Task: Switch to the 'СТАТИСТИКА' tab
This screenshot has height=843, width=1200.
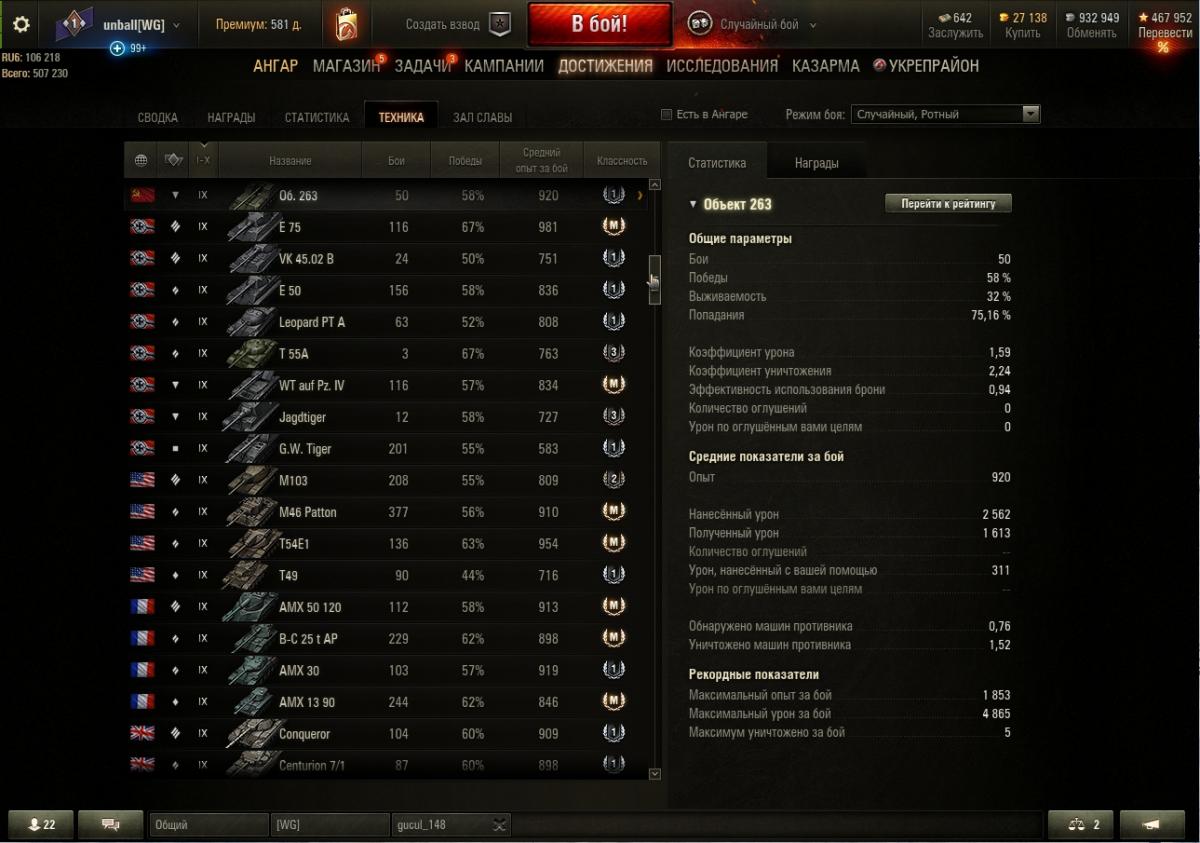Action: [317, 117]
